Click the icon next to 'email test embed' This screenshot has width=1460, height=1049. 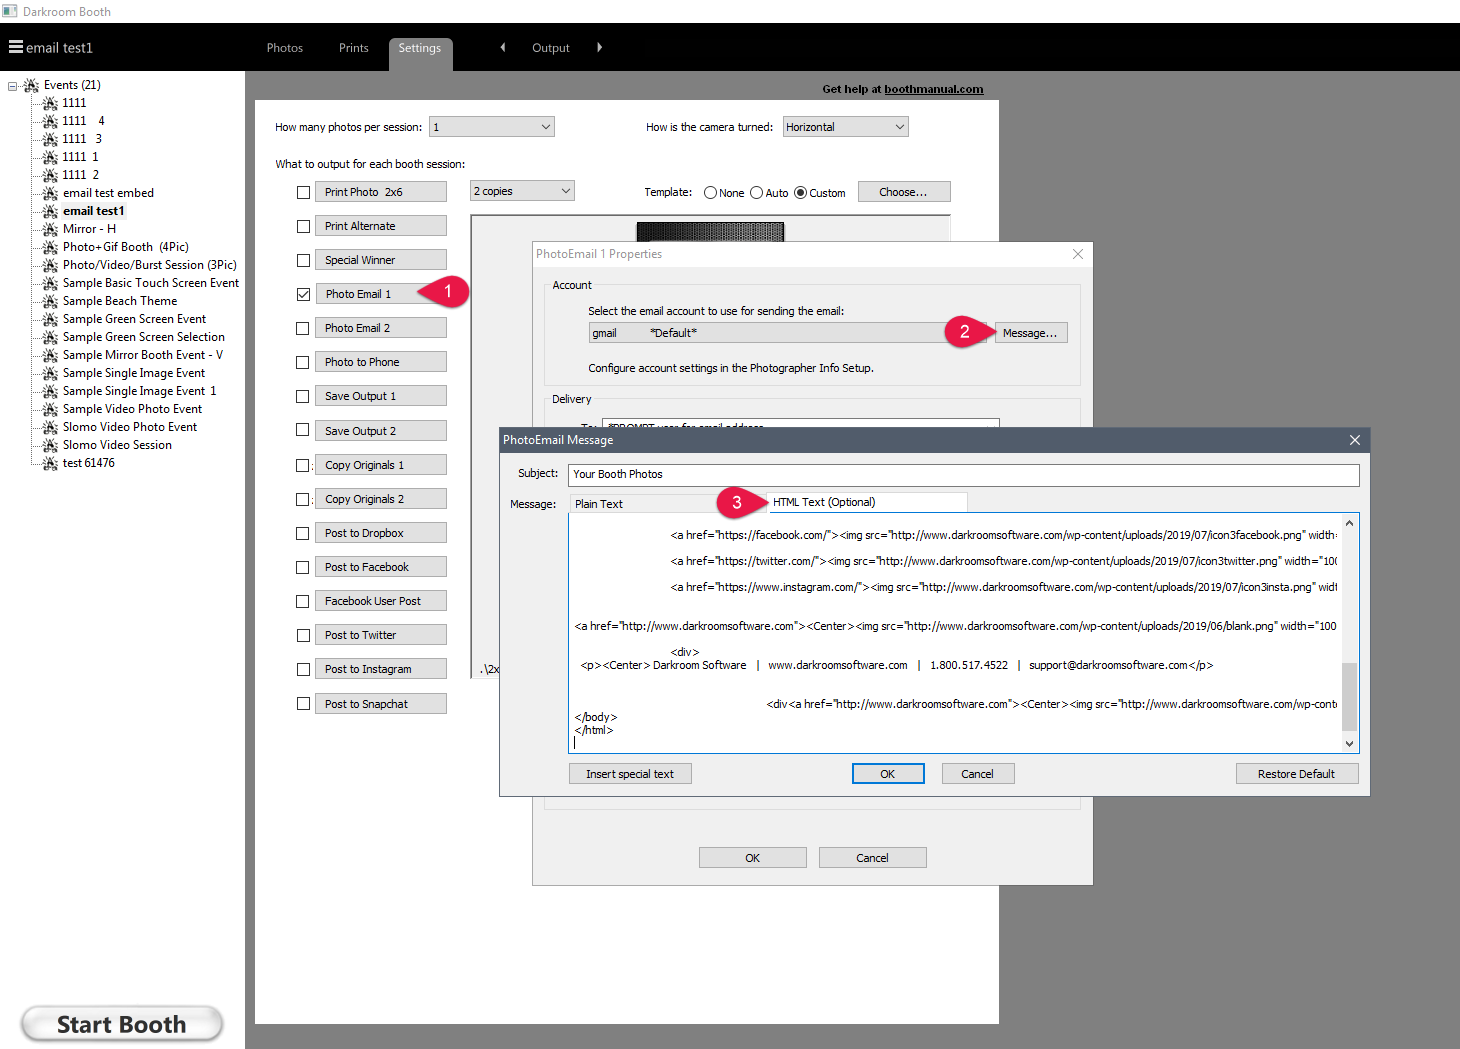pos(50,193)
